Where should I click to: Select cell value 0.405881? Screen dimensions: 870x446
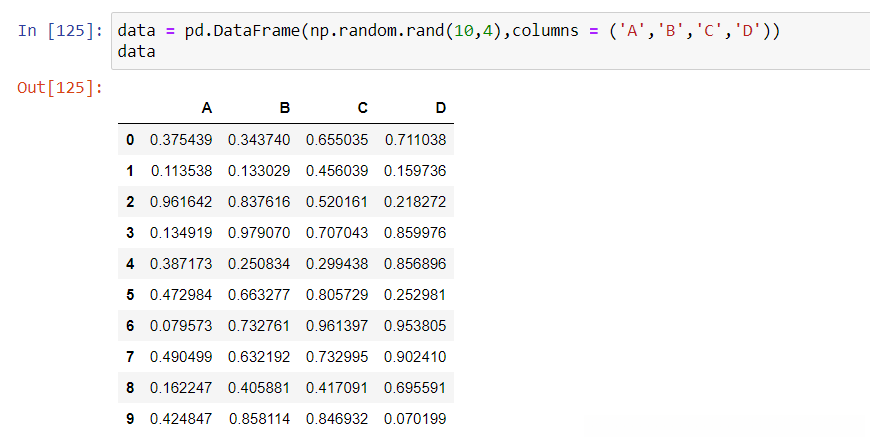pos(259,388)
